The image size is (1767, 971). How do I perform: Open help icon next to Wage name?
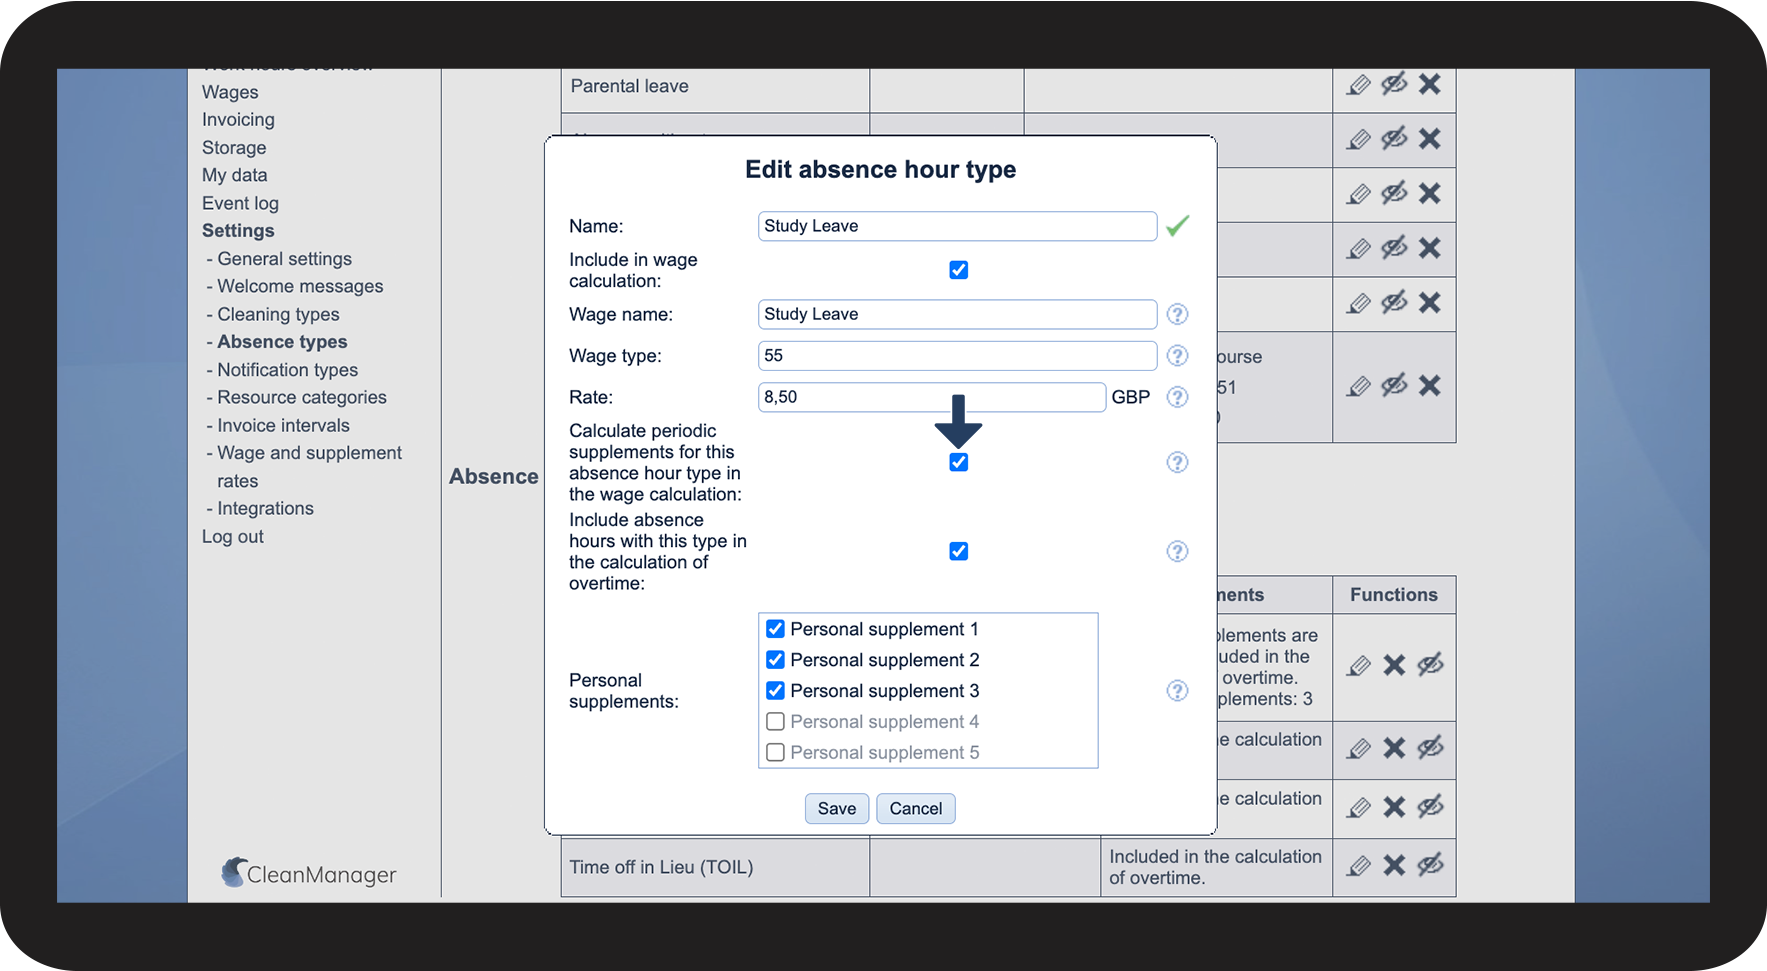1178,314
